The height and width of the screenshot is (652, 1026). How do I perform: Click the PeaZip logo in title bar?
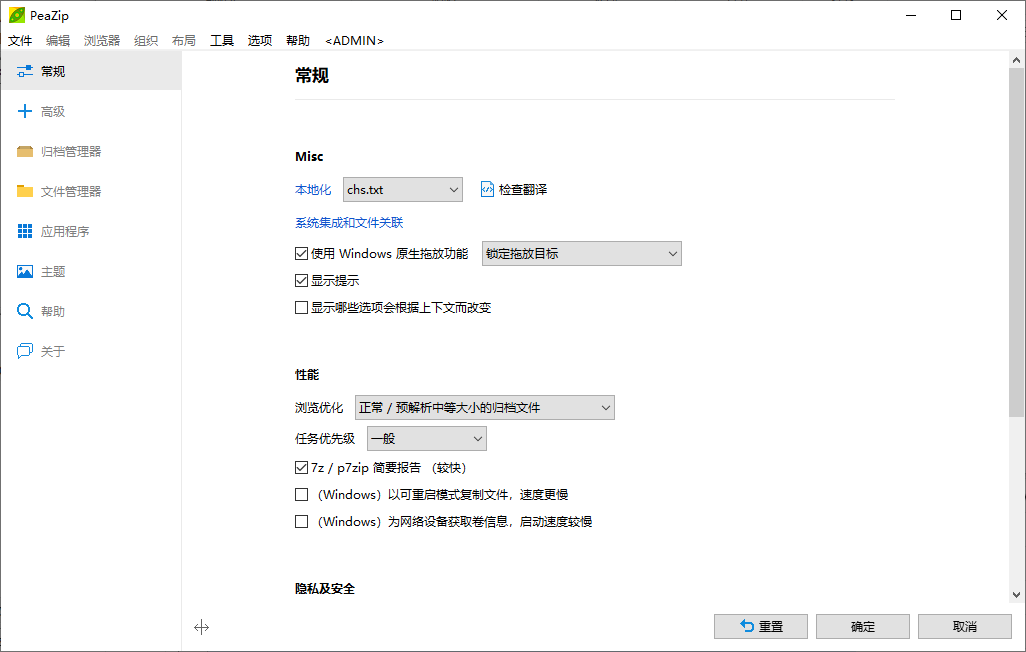(16, 15)
